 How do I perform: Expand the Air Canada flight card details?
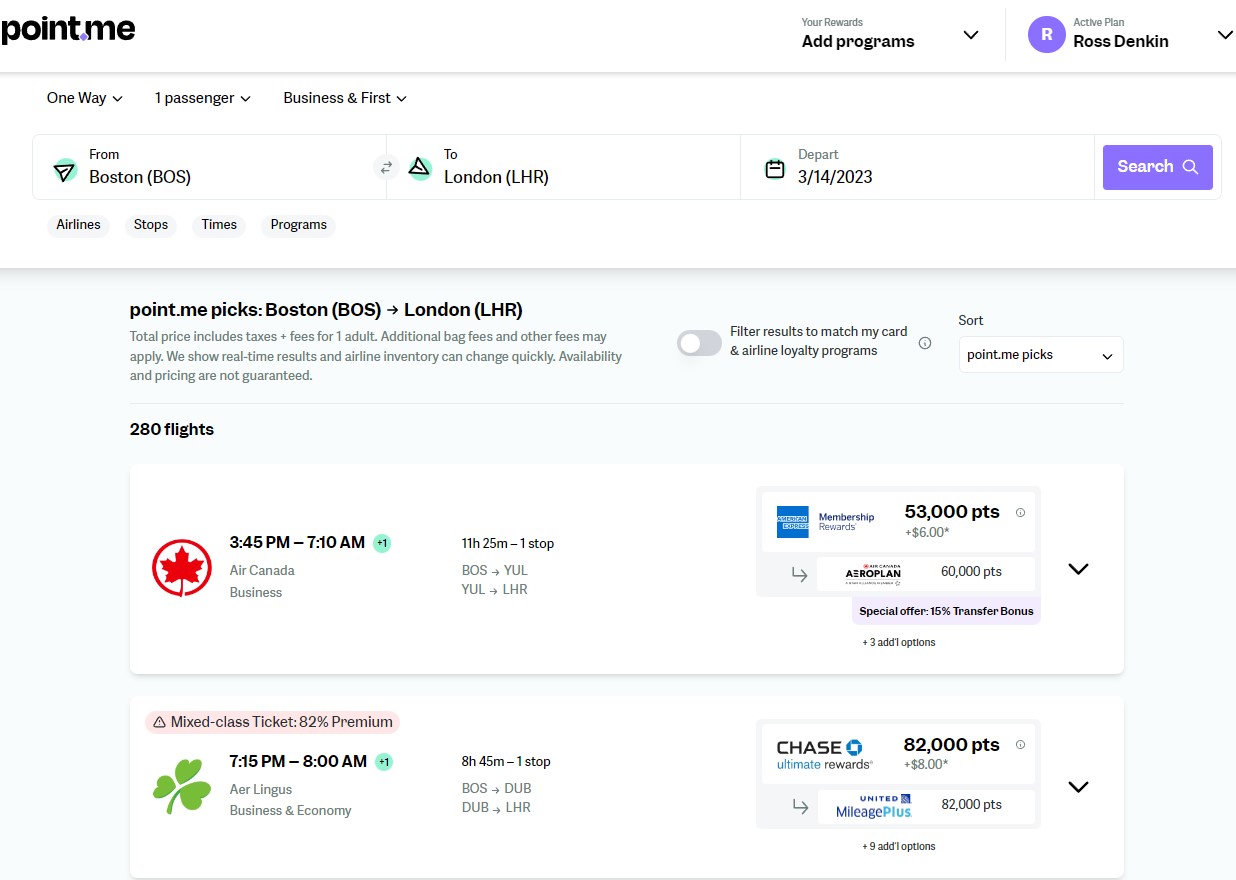coord(1077,568)
